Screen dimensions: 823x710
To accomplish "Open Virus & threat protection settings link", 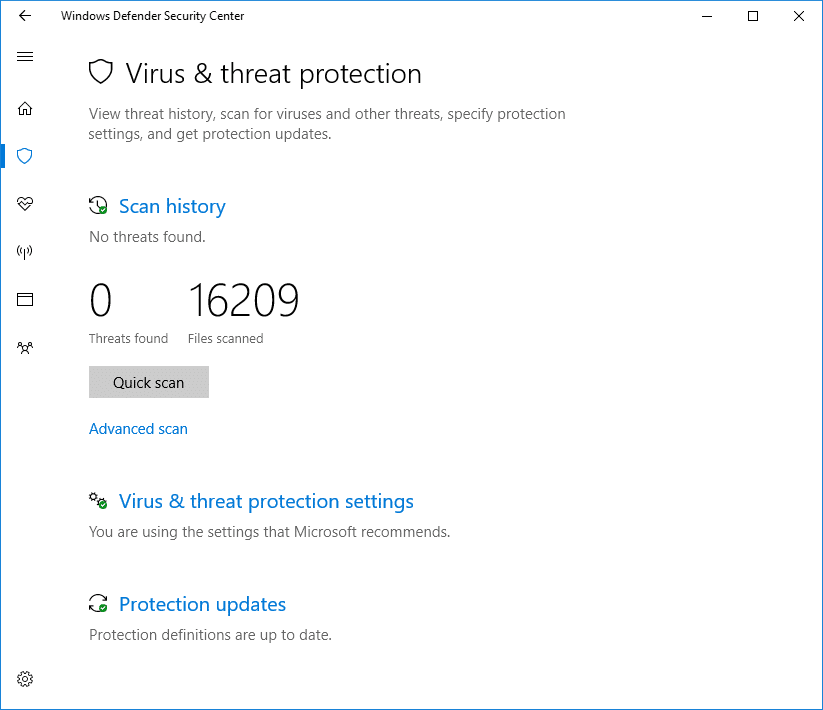I will click(x=266, y=502).
